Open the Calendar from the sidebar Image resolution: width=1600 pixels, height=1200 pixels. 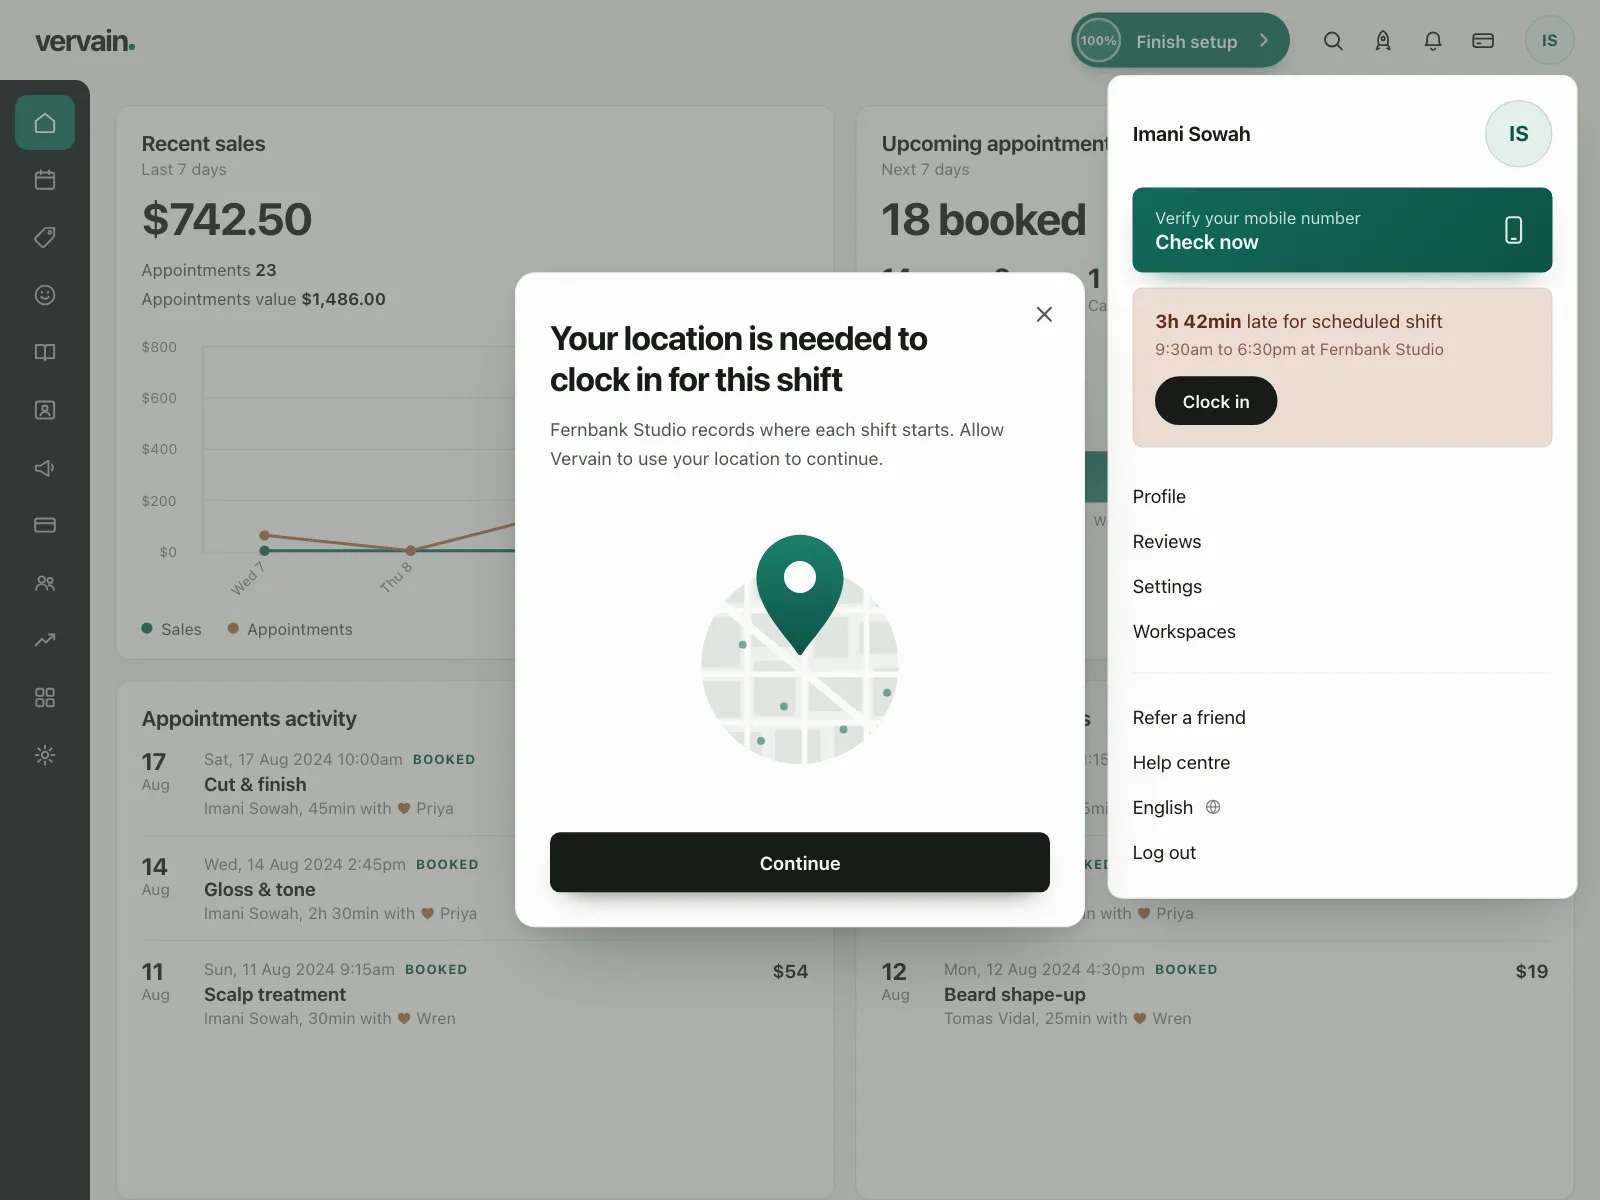tap(45, 180)
